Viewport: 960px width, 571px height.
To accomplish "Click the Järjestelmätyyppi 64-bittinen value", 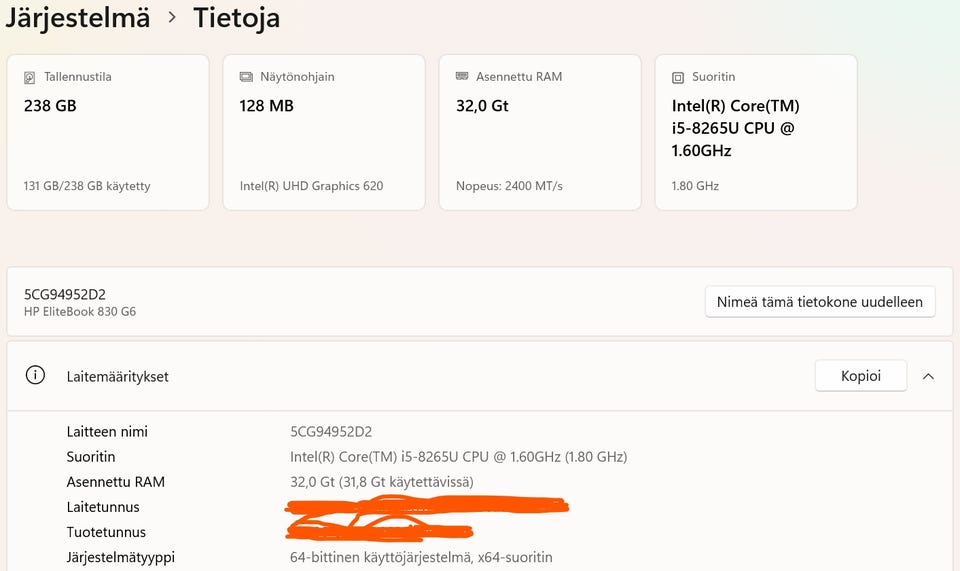I will [x=421, y=557].
